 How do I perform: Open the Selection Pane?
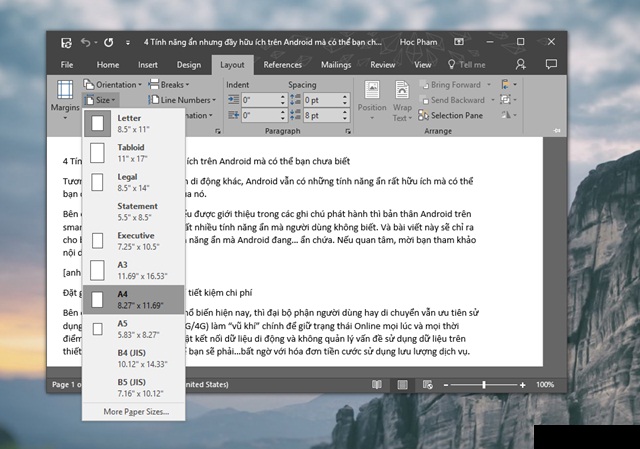tap(455, 115)
